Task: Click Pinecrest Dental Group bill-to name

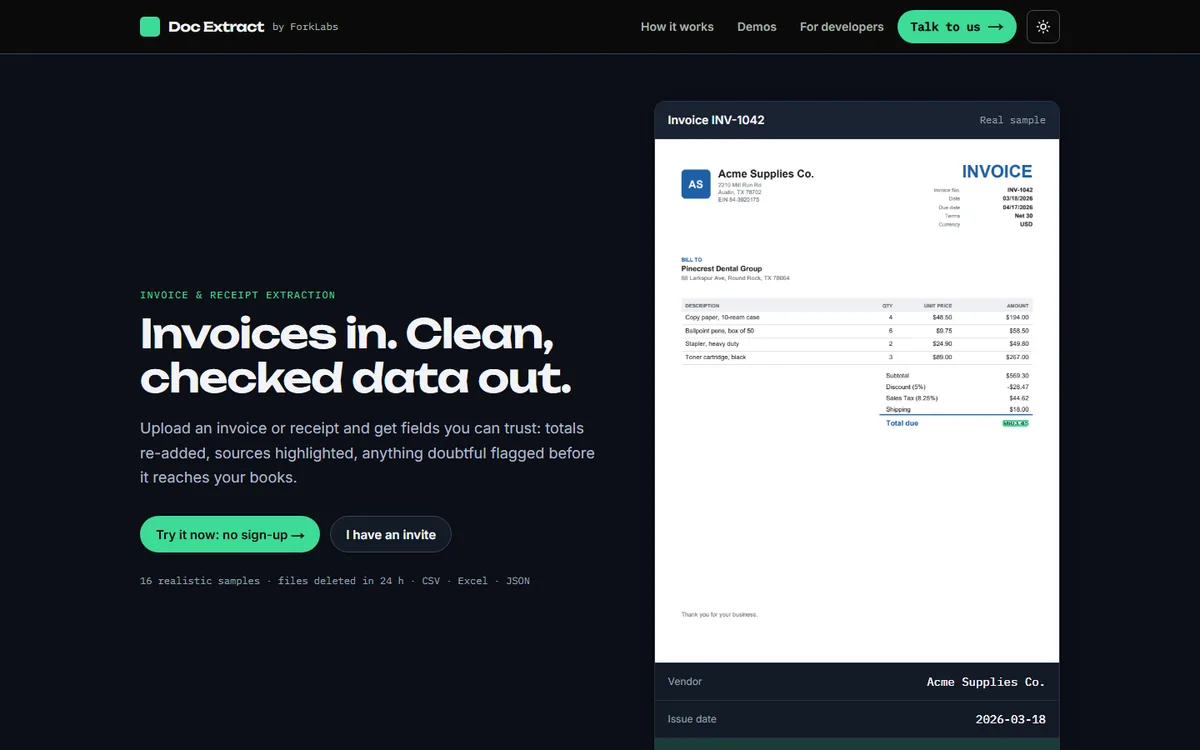Action: 722,269
